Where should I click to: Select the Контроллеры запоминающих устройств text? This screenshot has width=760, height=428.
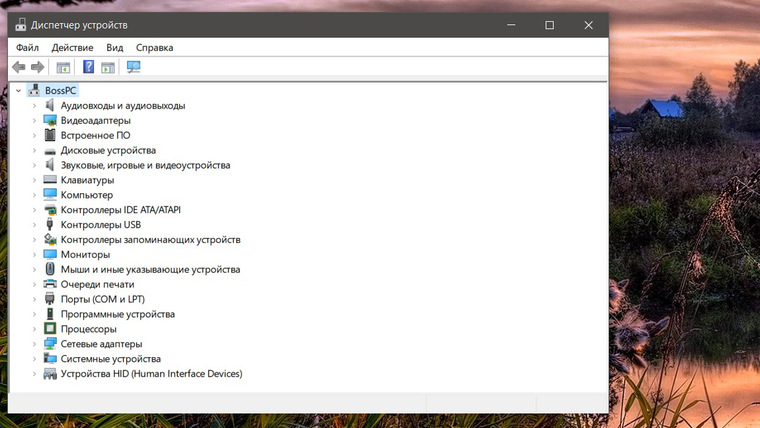pos(150,239)
